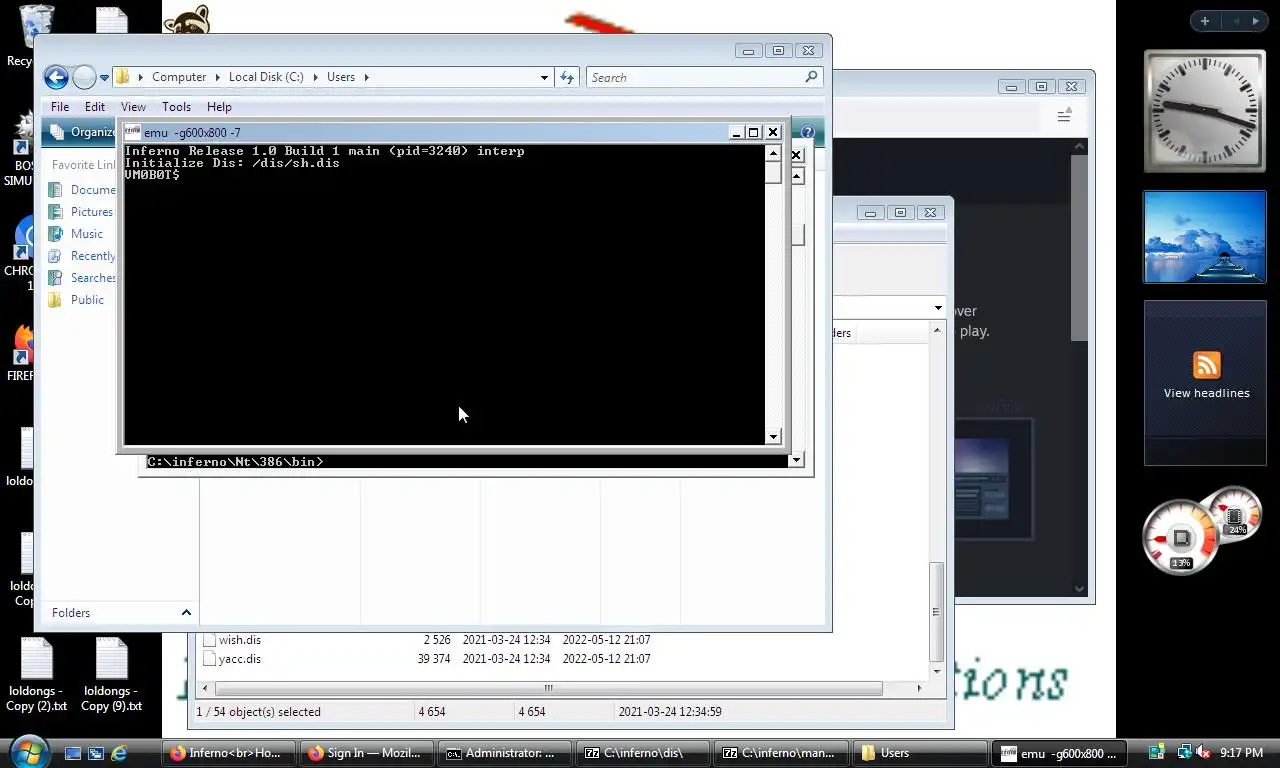Expand arrow after Users in breadcrumb
Viewport: 1280px width, 768px height.
tap(366, 77)
